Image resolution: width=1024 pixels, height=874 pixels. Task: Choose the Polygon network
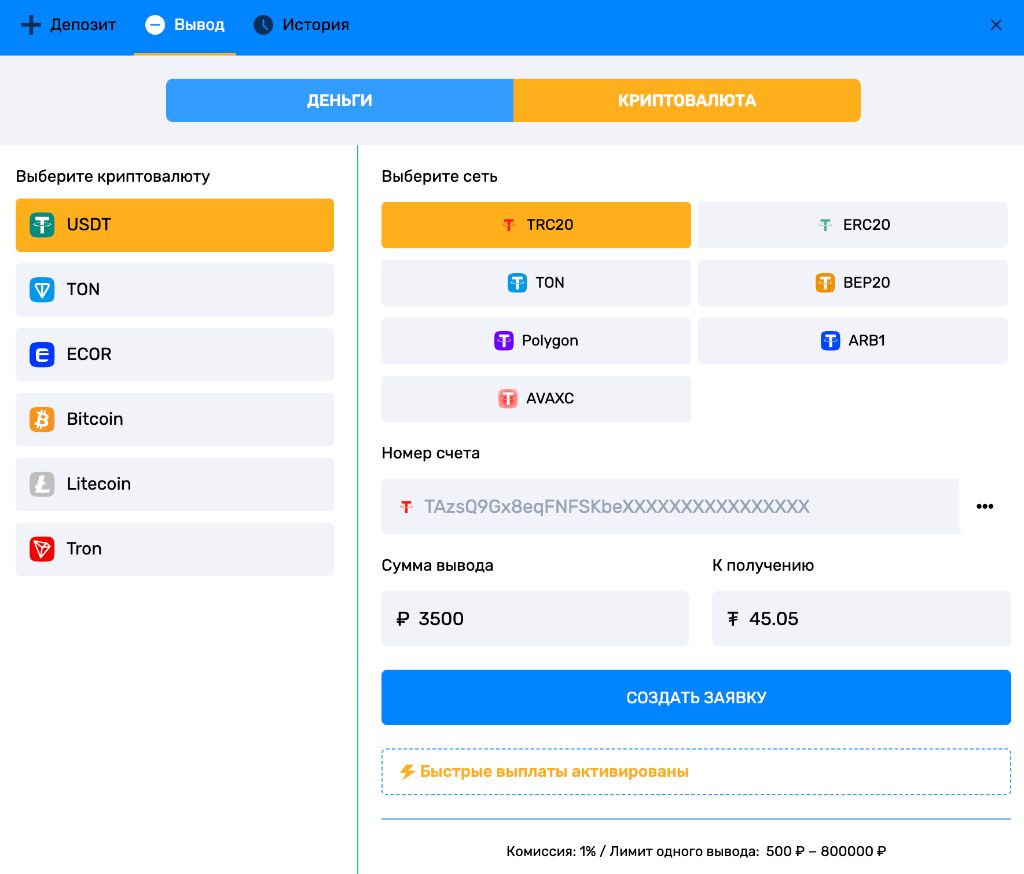coord(536,341)
